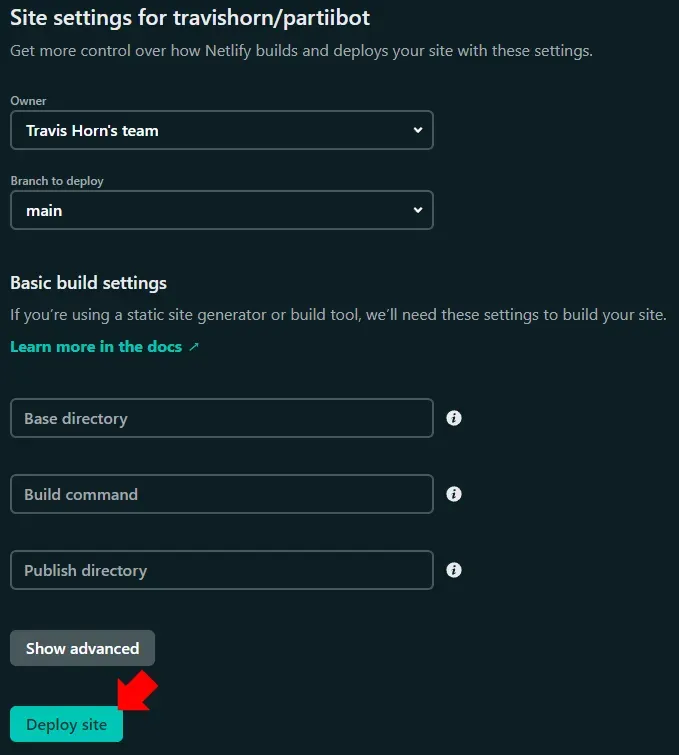Focus the Build command input field

[x=221, y=494]
